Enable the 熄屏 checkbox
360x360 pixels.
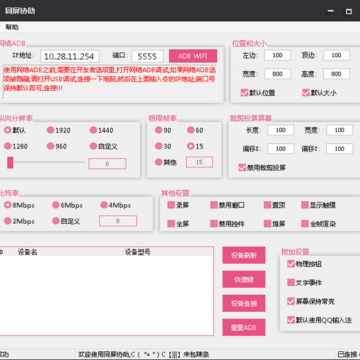pos(267,224)
